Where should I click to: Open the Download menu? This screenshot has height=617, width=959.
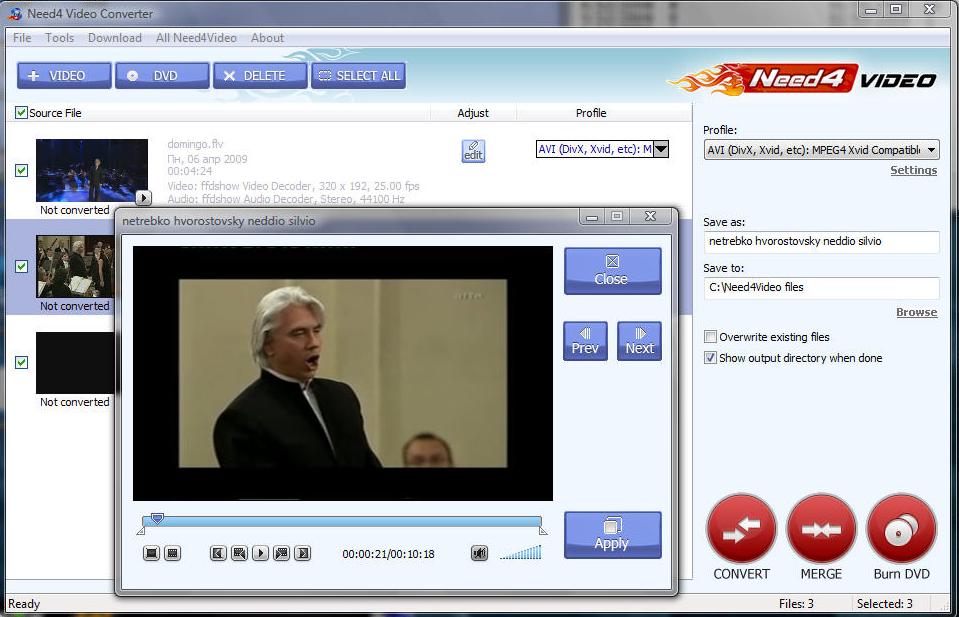[114, 38]
